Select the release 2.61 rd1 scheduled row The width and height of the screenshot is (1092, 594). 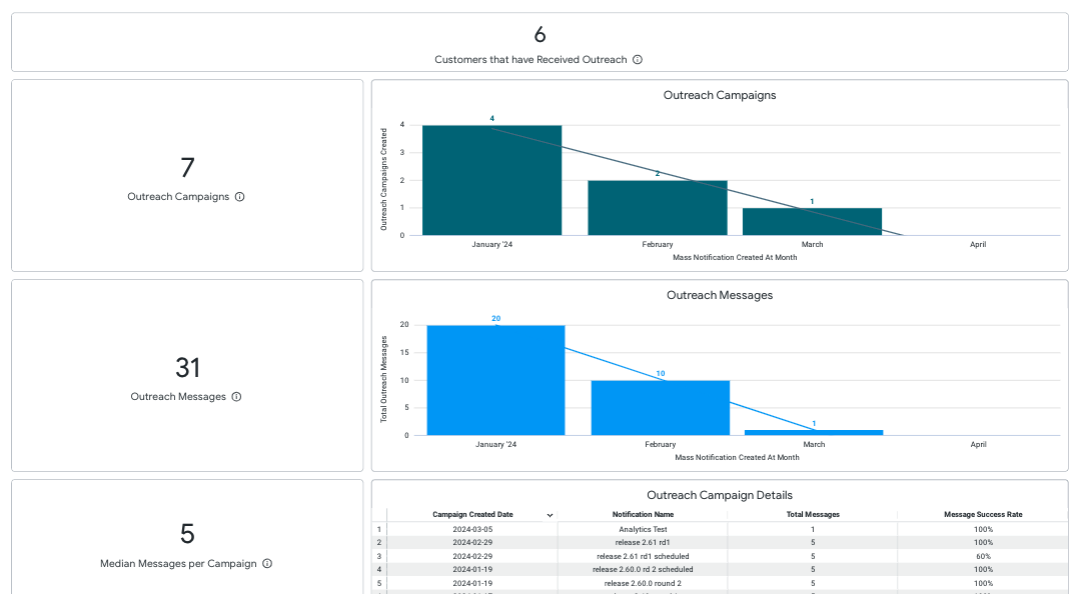(642, 556)
